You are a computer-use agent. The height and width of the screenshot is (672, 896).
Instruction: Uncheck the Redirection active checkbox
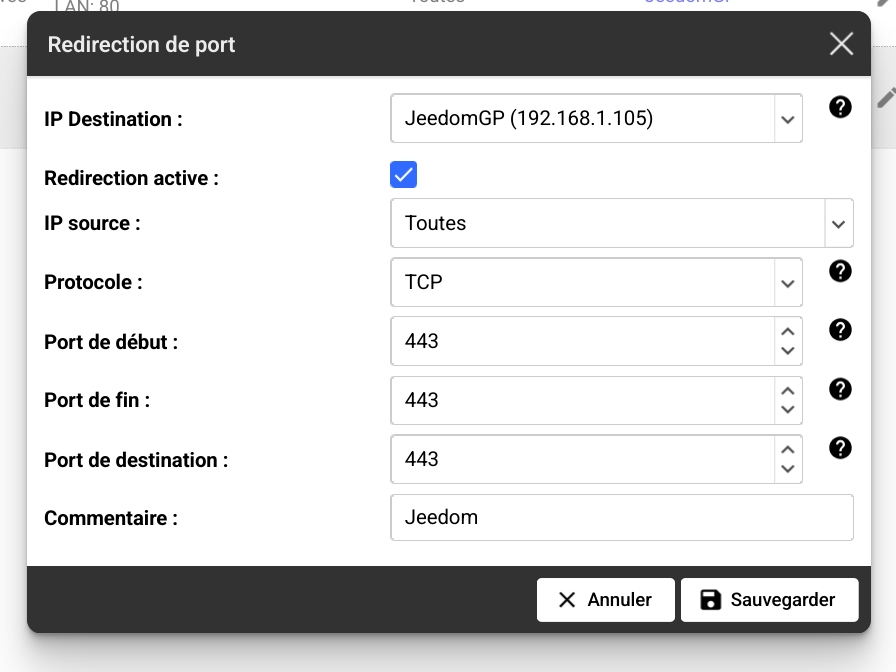click(x=403, y=174)
